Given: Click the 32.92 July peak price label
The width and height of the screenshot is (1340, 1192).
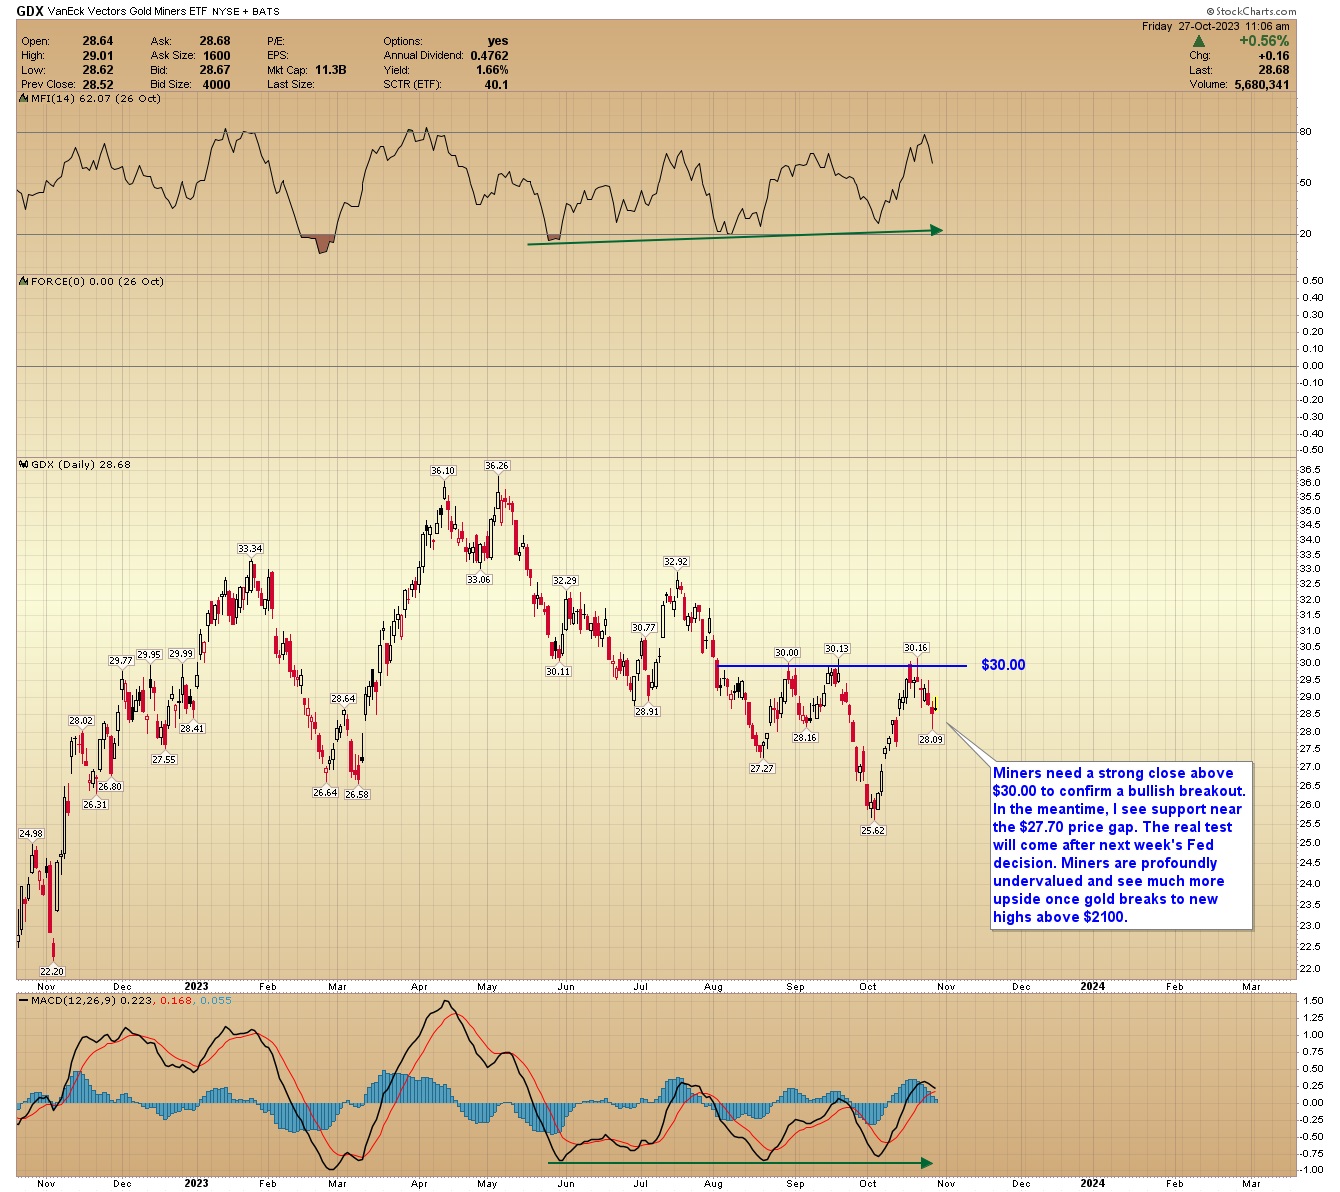Looking at the screenshot, I should point(676,562).
